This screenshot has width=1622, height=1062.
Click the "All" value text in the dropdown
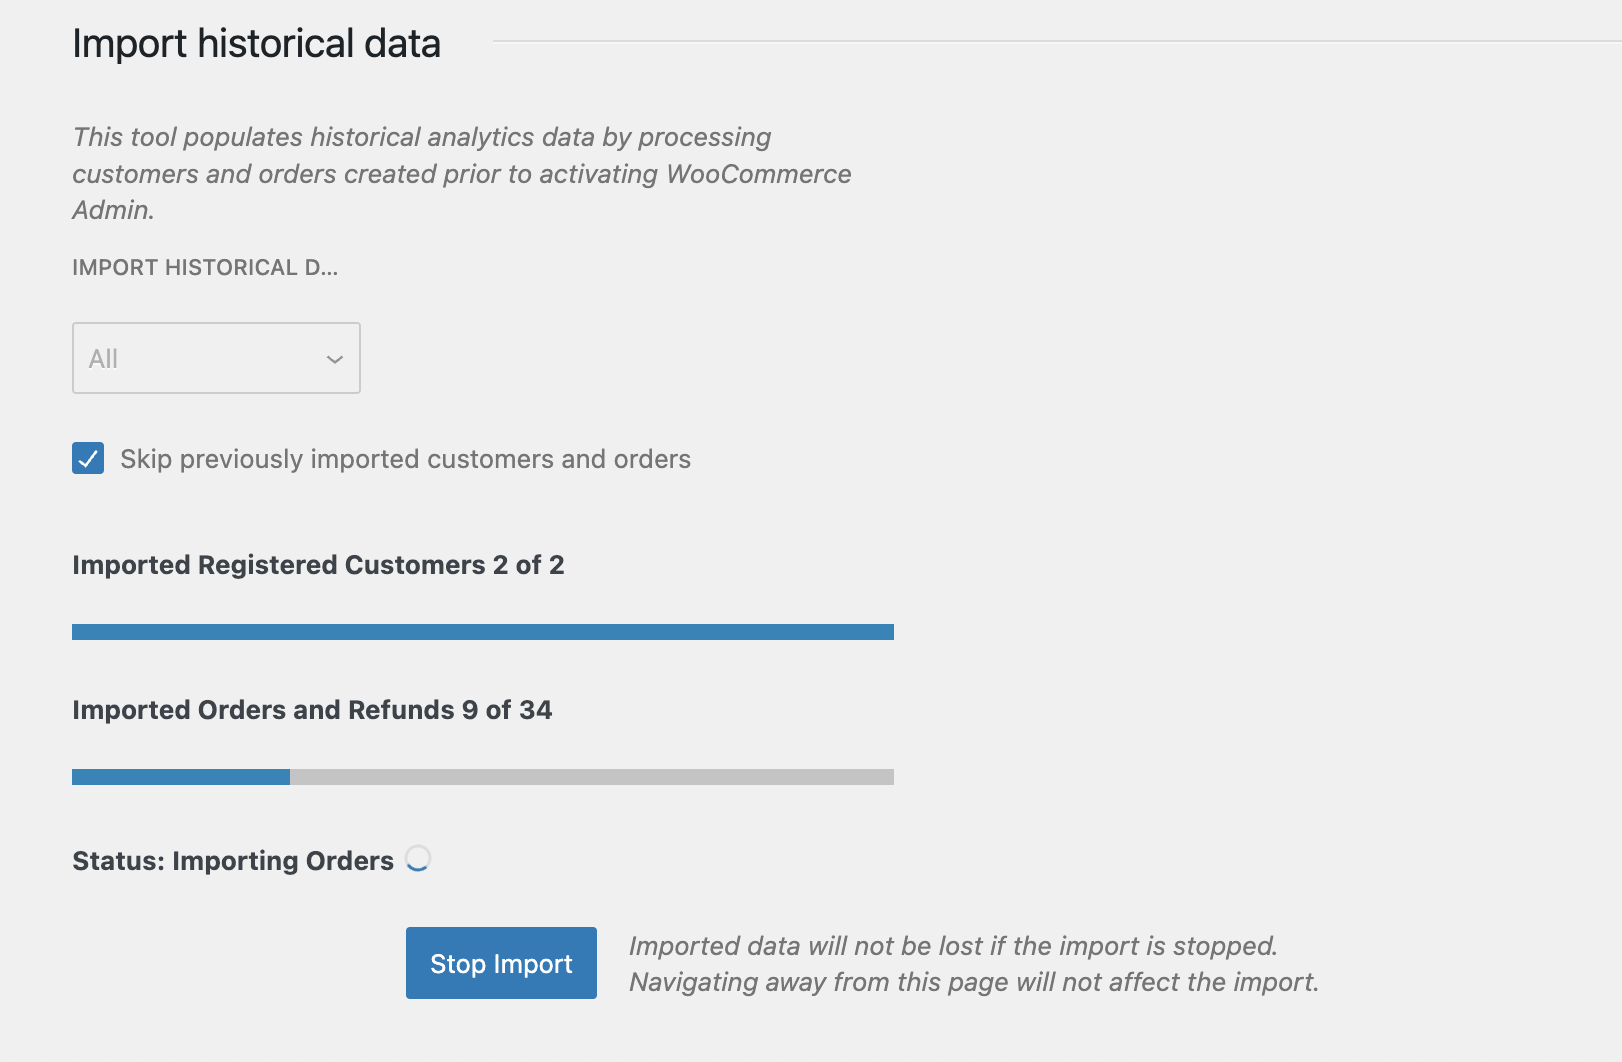tap(104, 359)
